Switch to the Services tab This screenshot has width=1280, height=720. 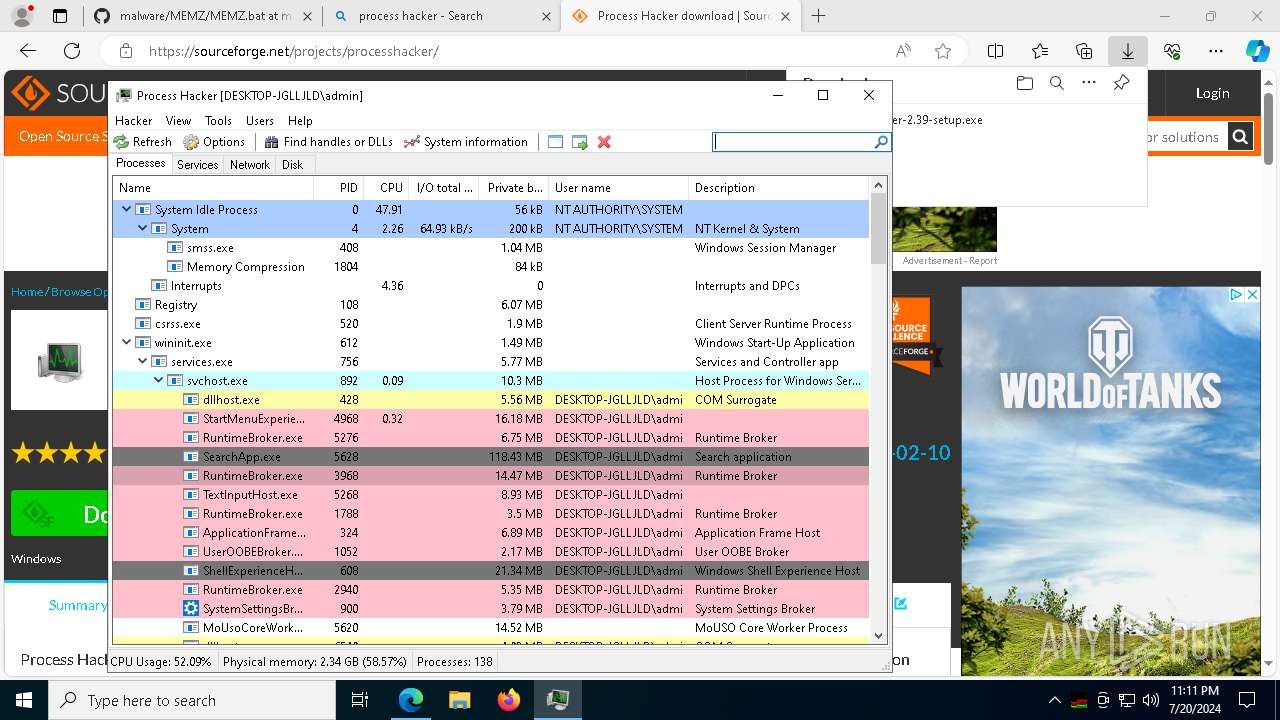198,165
